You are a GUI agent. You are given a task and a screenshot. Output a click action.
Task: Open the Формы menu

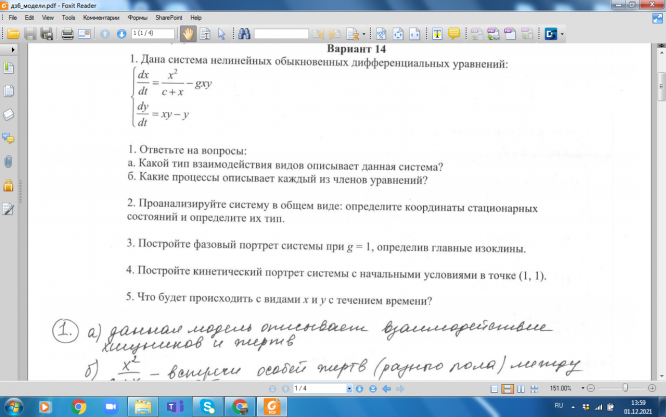coord(138,17)
